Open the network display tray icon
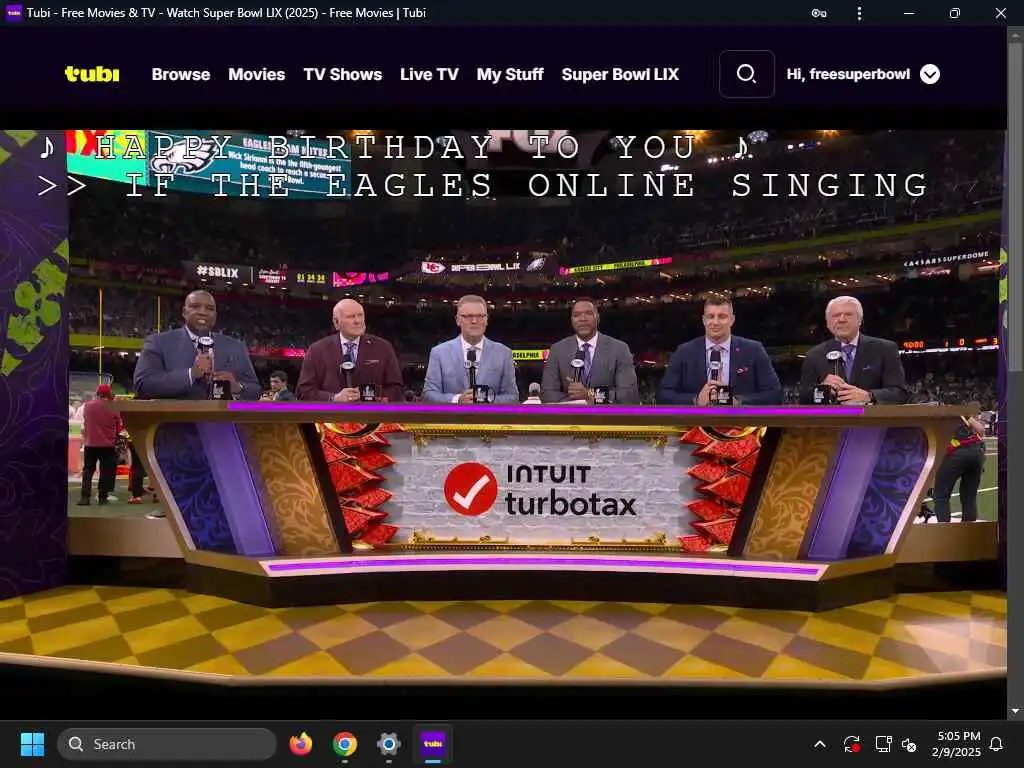Viewport: 1024px width, 768px height. click(x=883, y=744)
